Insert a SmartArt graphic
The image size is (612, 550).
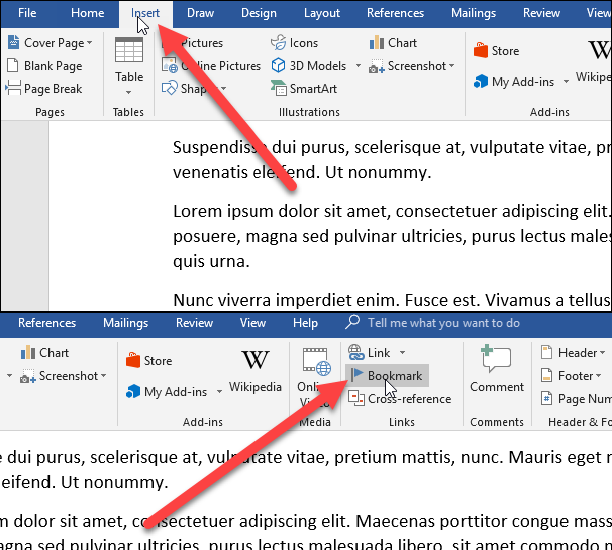304,89
